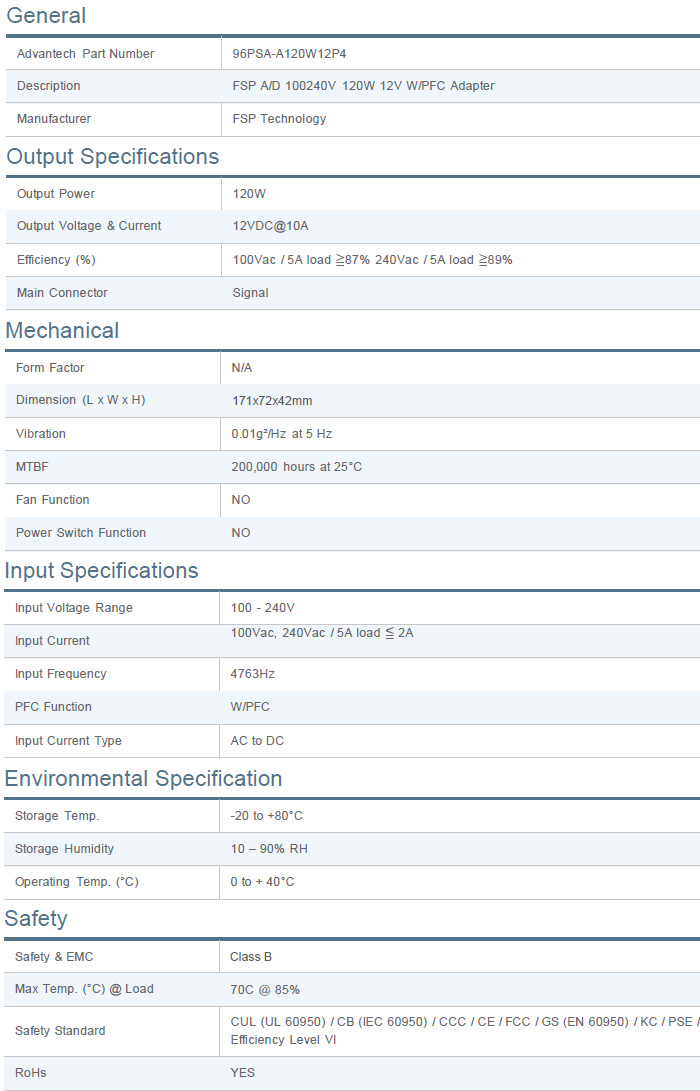This screenshot has width=700, height=1091.
Task: Click the Mechanical section heading
Action: [x=62, y=331]
